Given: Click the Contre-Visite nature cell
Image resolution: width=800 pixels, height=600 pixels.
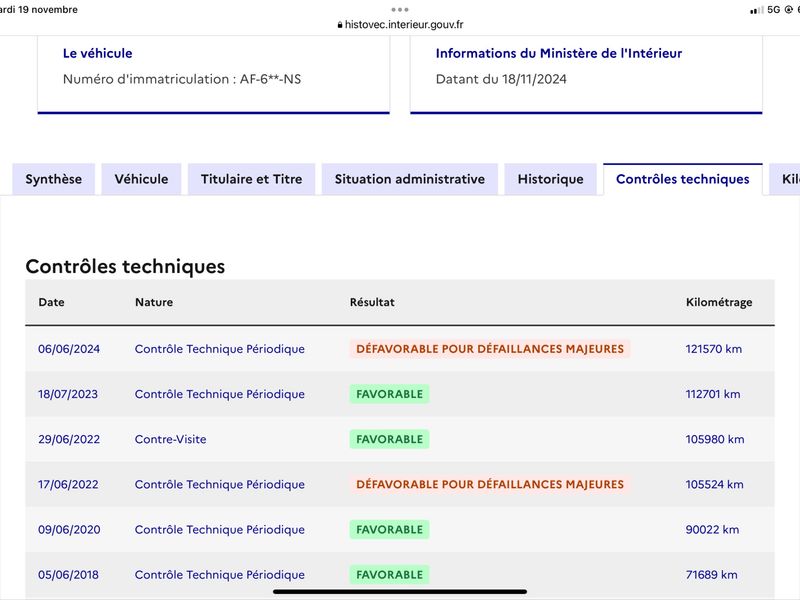Looking at the screenshot, I should pyautogui.click(x=170, y=439).
